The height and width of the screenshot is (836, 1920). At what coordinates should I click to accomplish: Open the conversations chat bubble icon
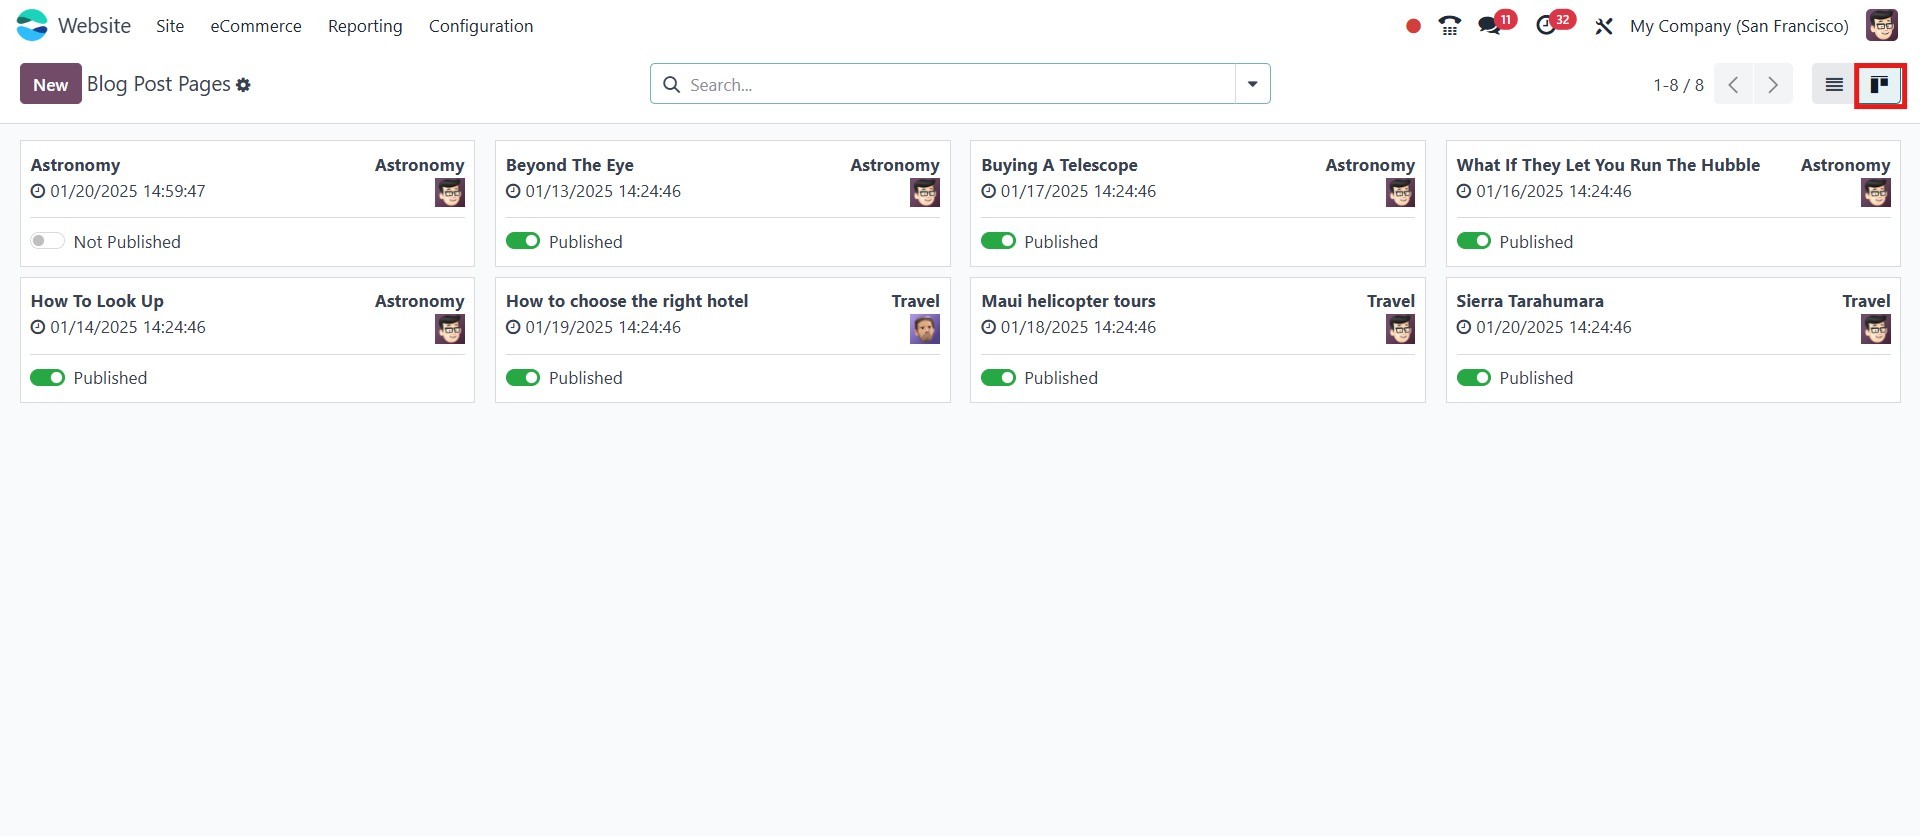1490,26
